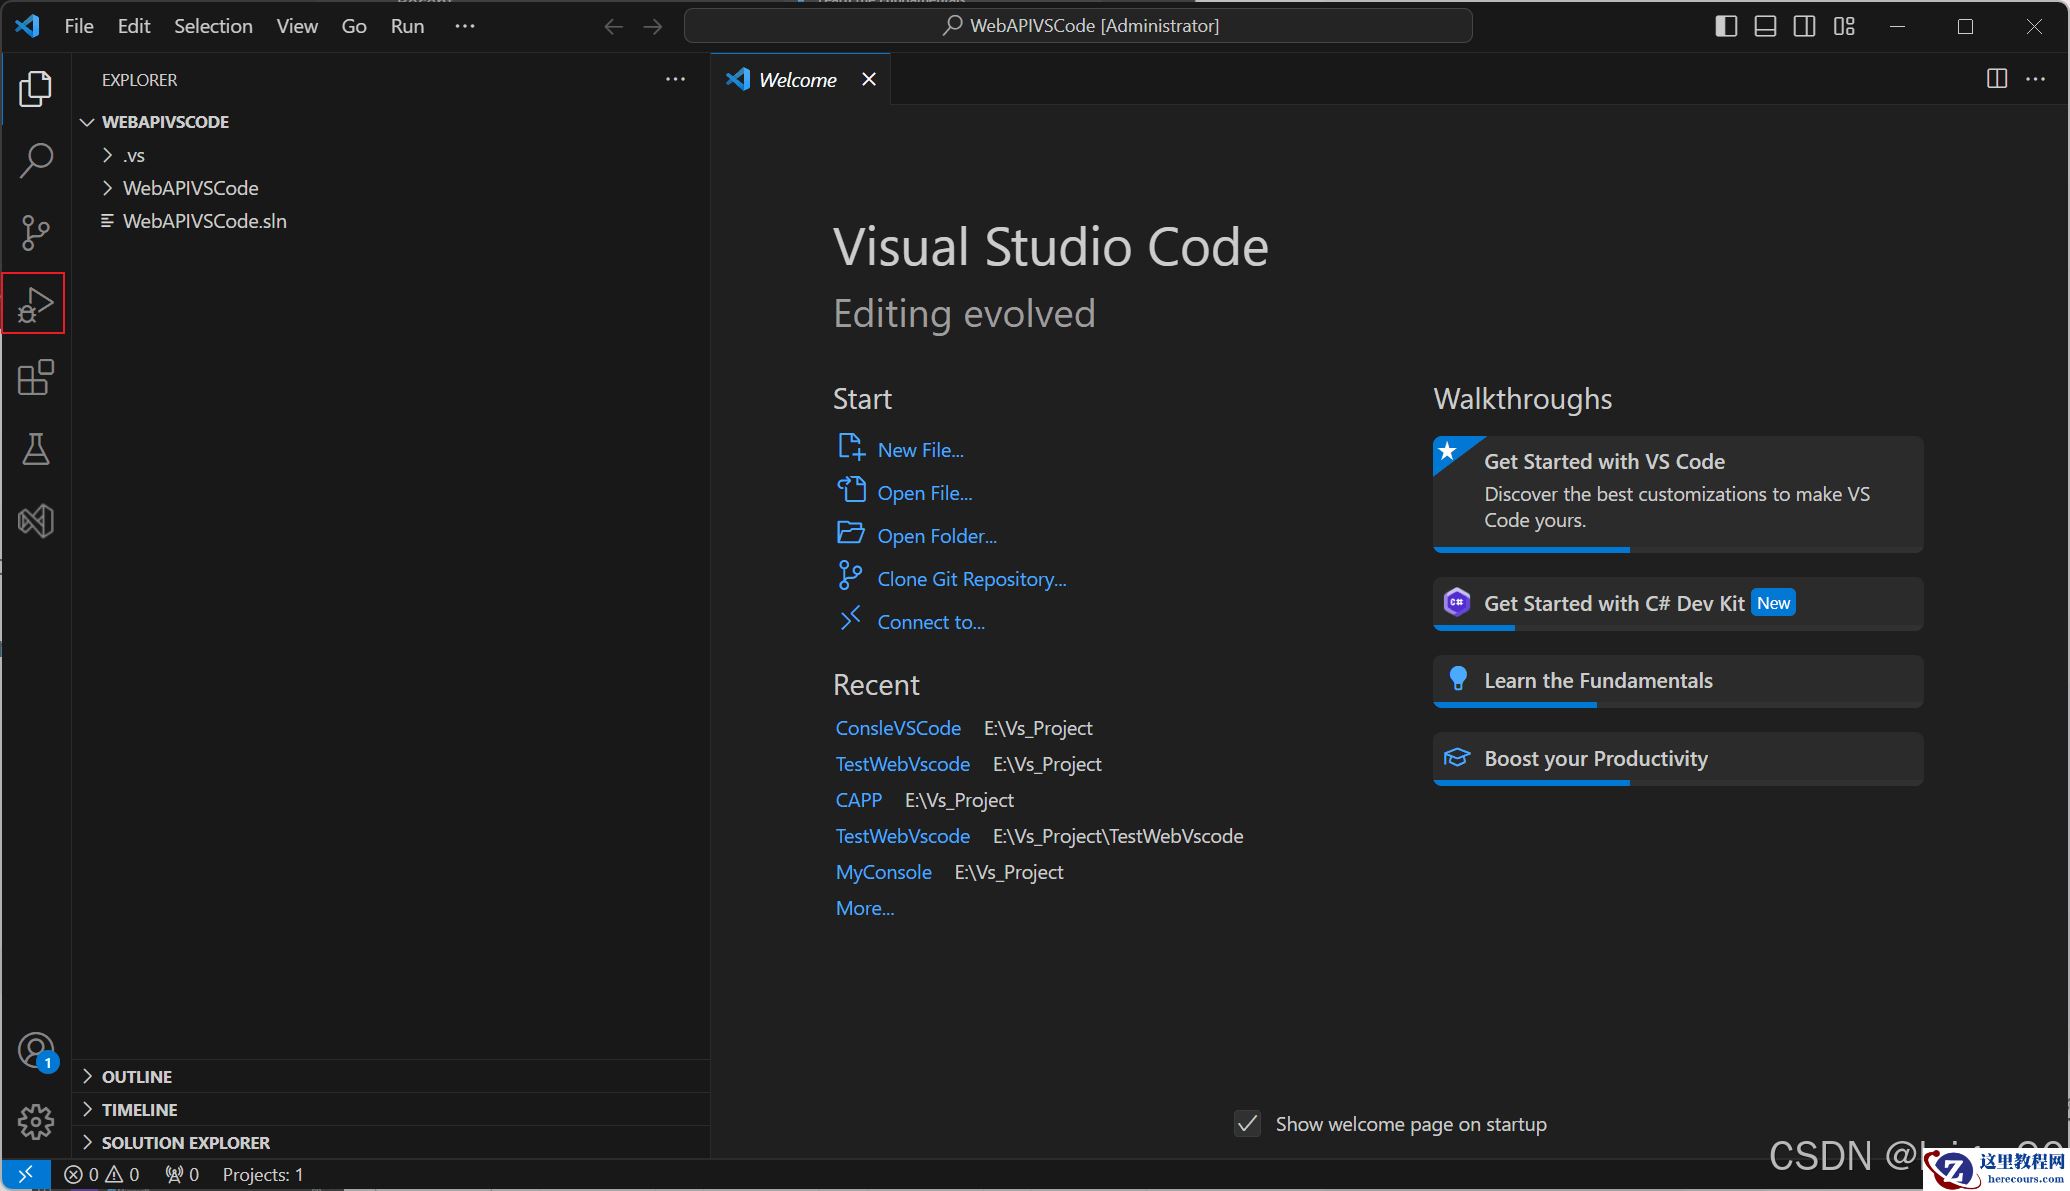Screen dimensions: 2070x1191
Task: Open the Run menu
Action: [407, 26]
